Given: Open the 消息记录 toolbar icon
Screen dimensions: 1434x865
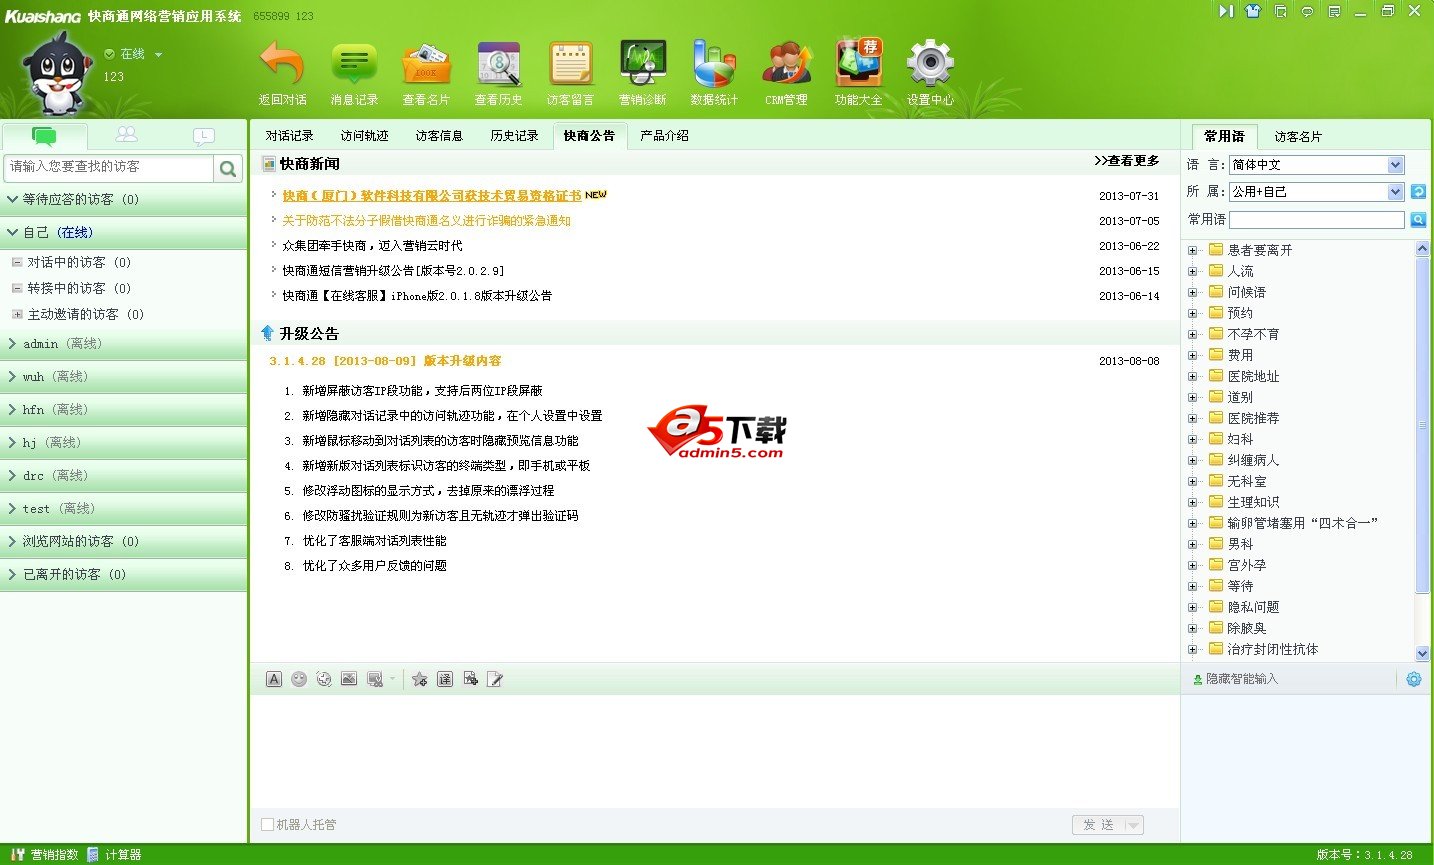Looking at the screenshot, I should click(354, 70).
